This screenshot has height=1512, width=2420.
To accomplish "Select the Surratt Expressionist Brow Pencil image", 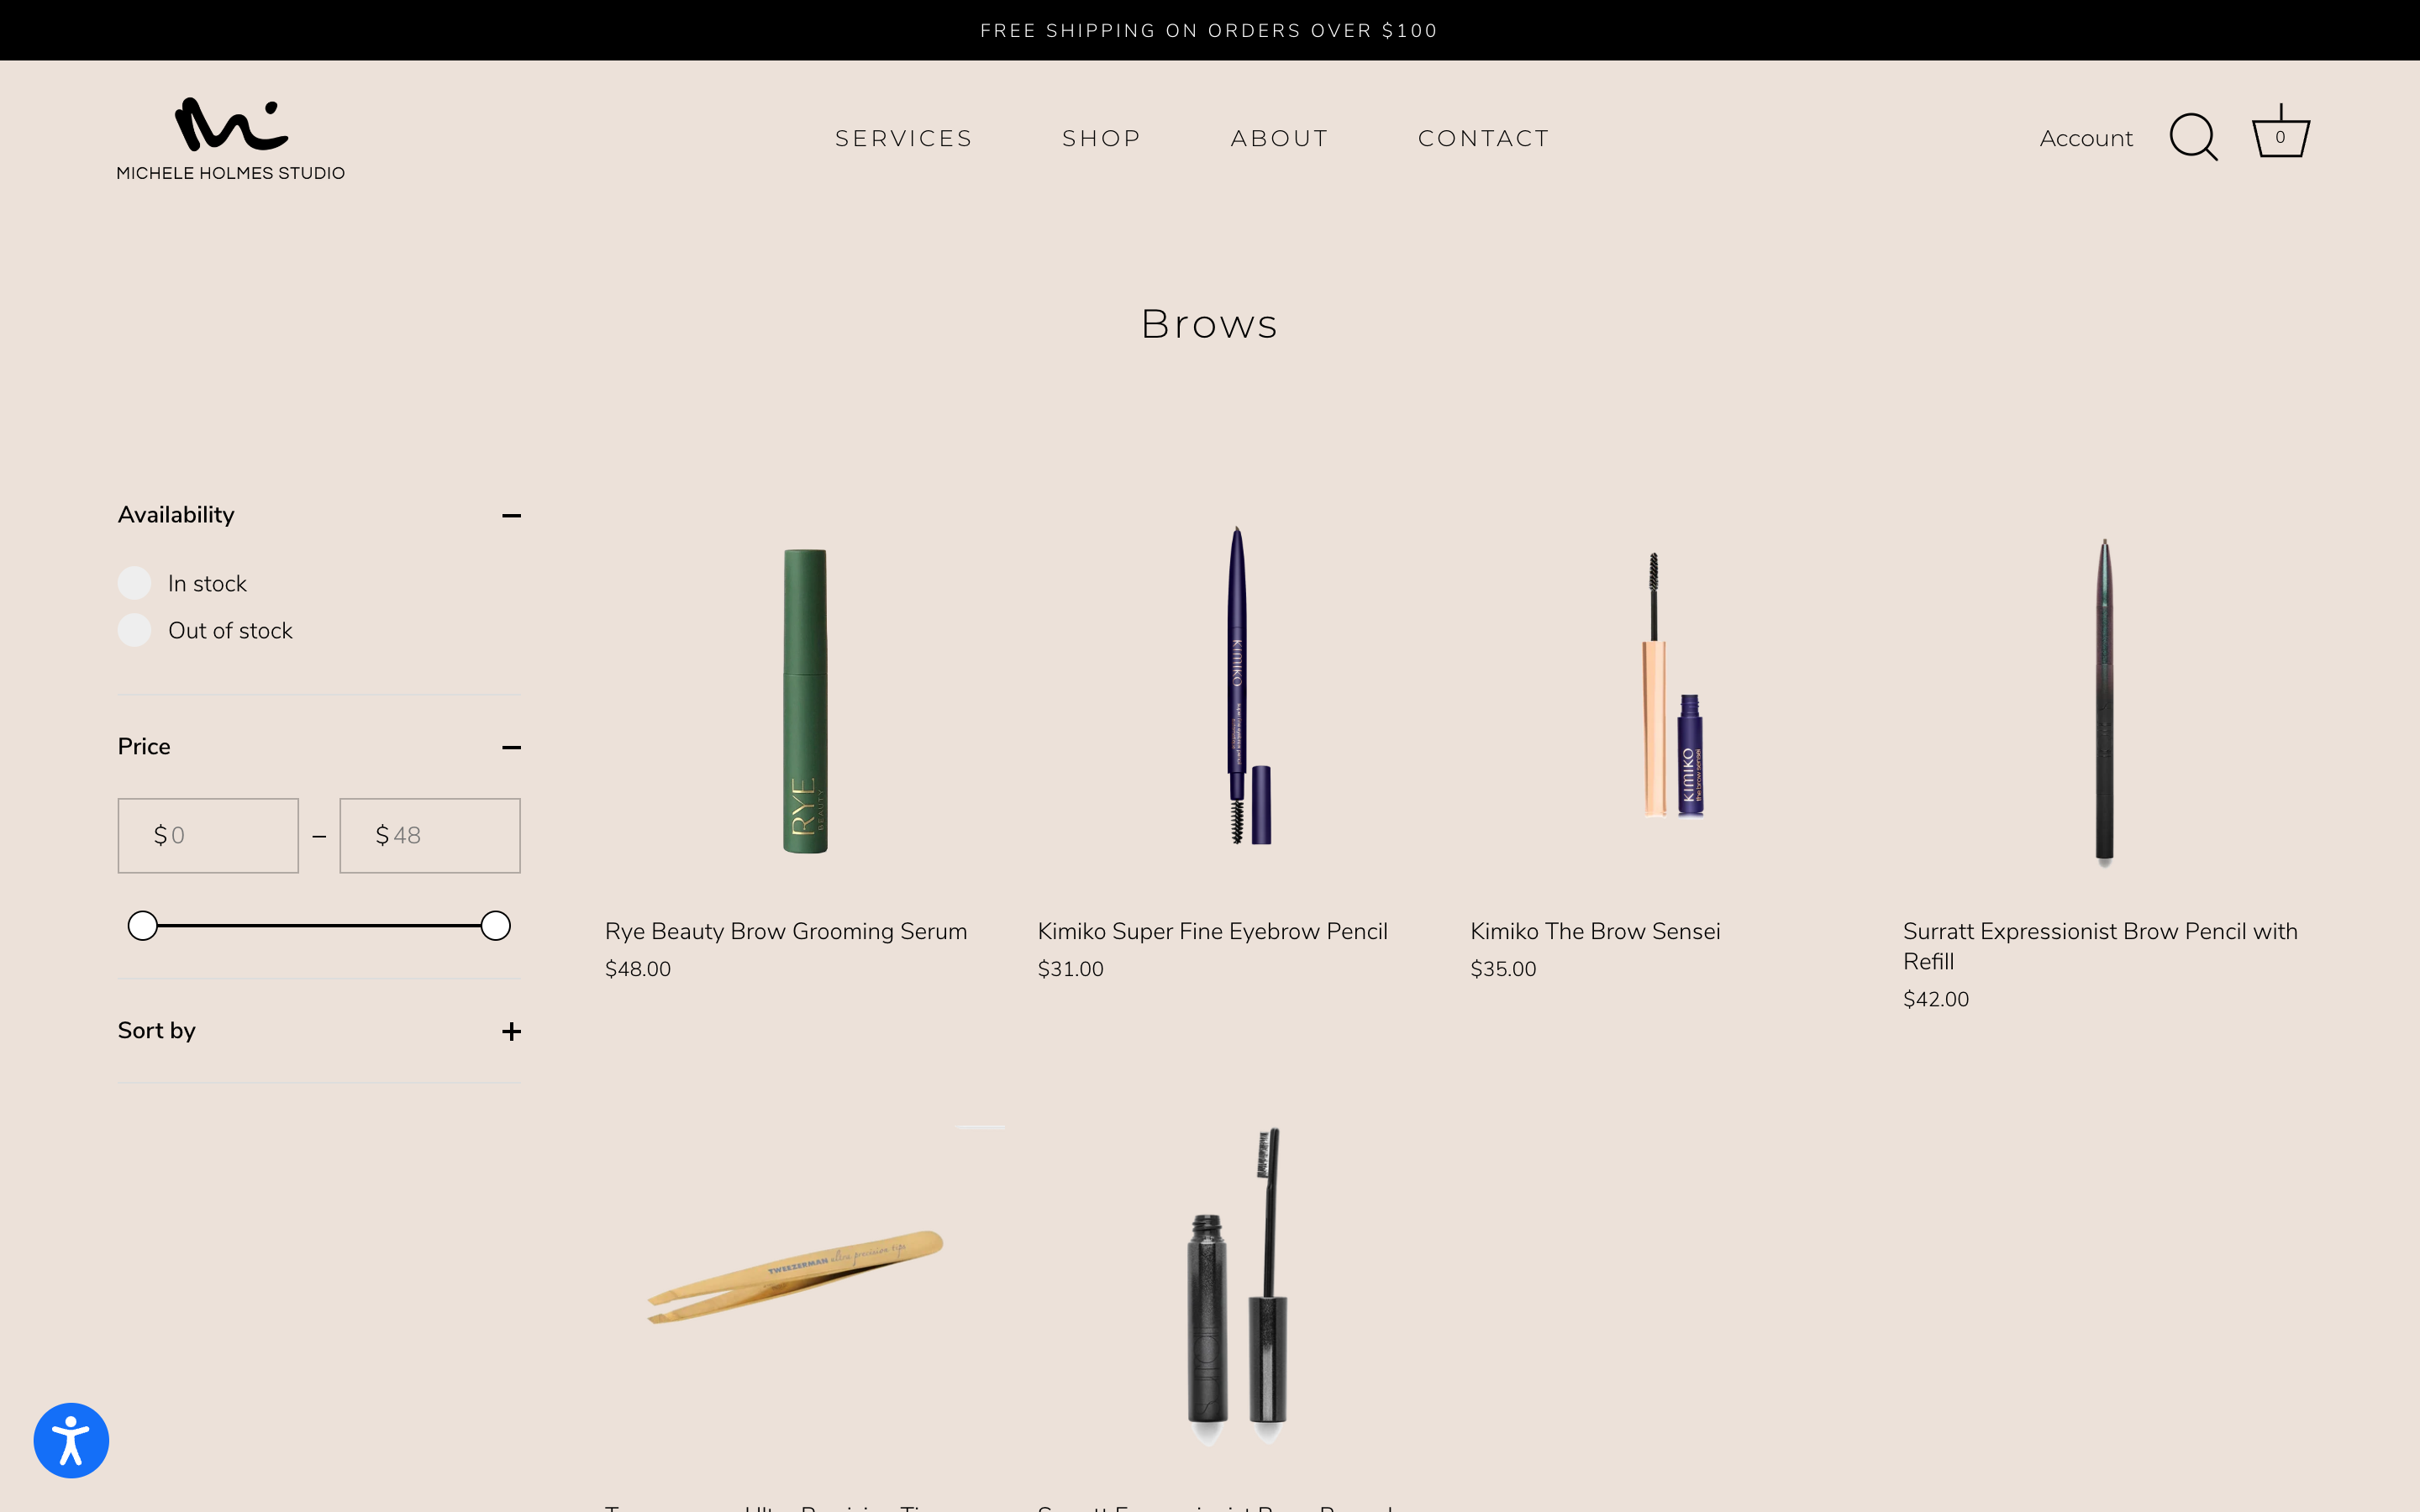I will (x=2103, y=700).
